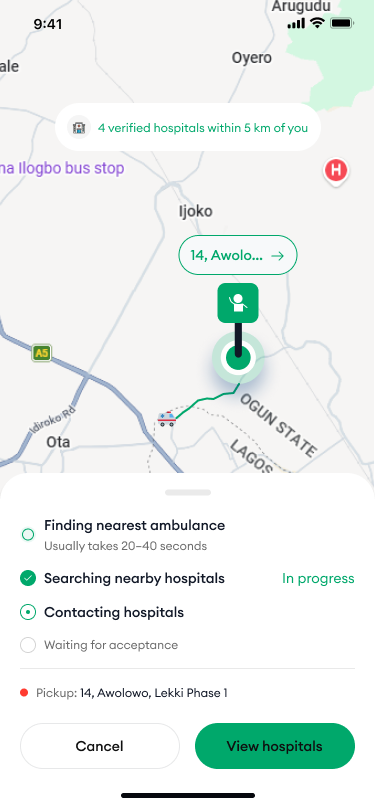Viewport: 375px width, 812px height.
Task: Tap the green current location circle
Action: [x=238, y=358]
